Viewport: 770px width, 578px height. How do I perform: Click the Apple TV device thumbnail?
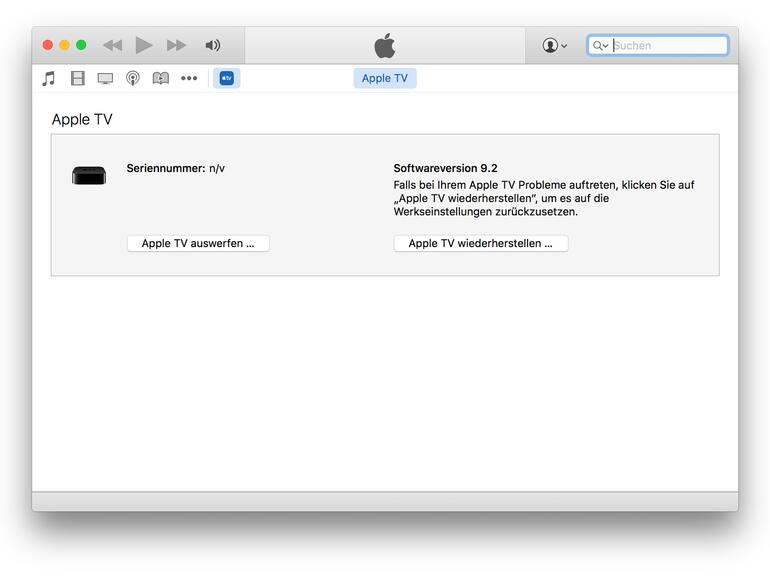coord(89,175)
